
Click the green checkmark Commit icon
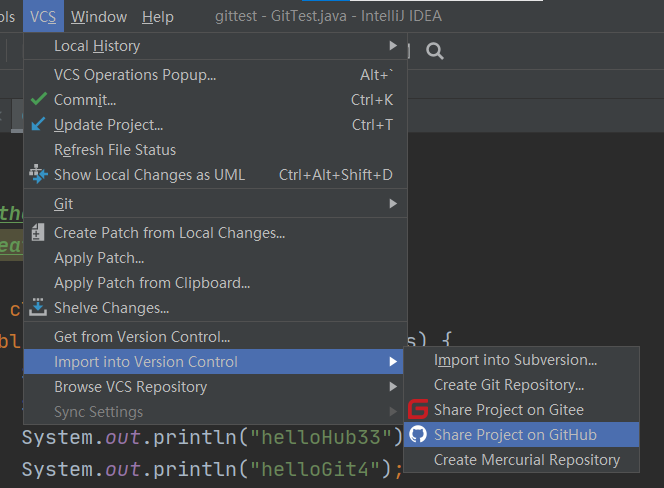[39, 99]
